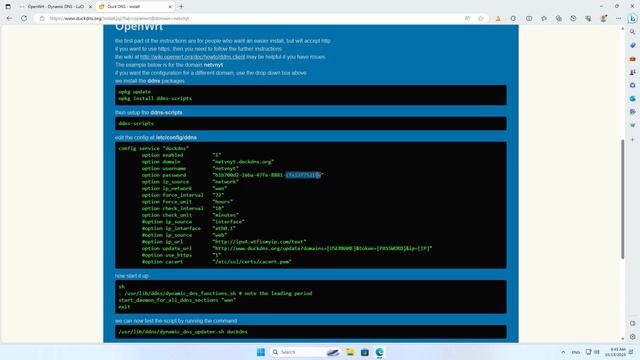Click the "option check_unit" minutes line
640x360 pixels.
pos(190,215)
